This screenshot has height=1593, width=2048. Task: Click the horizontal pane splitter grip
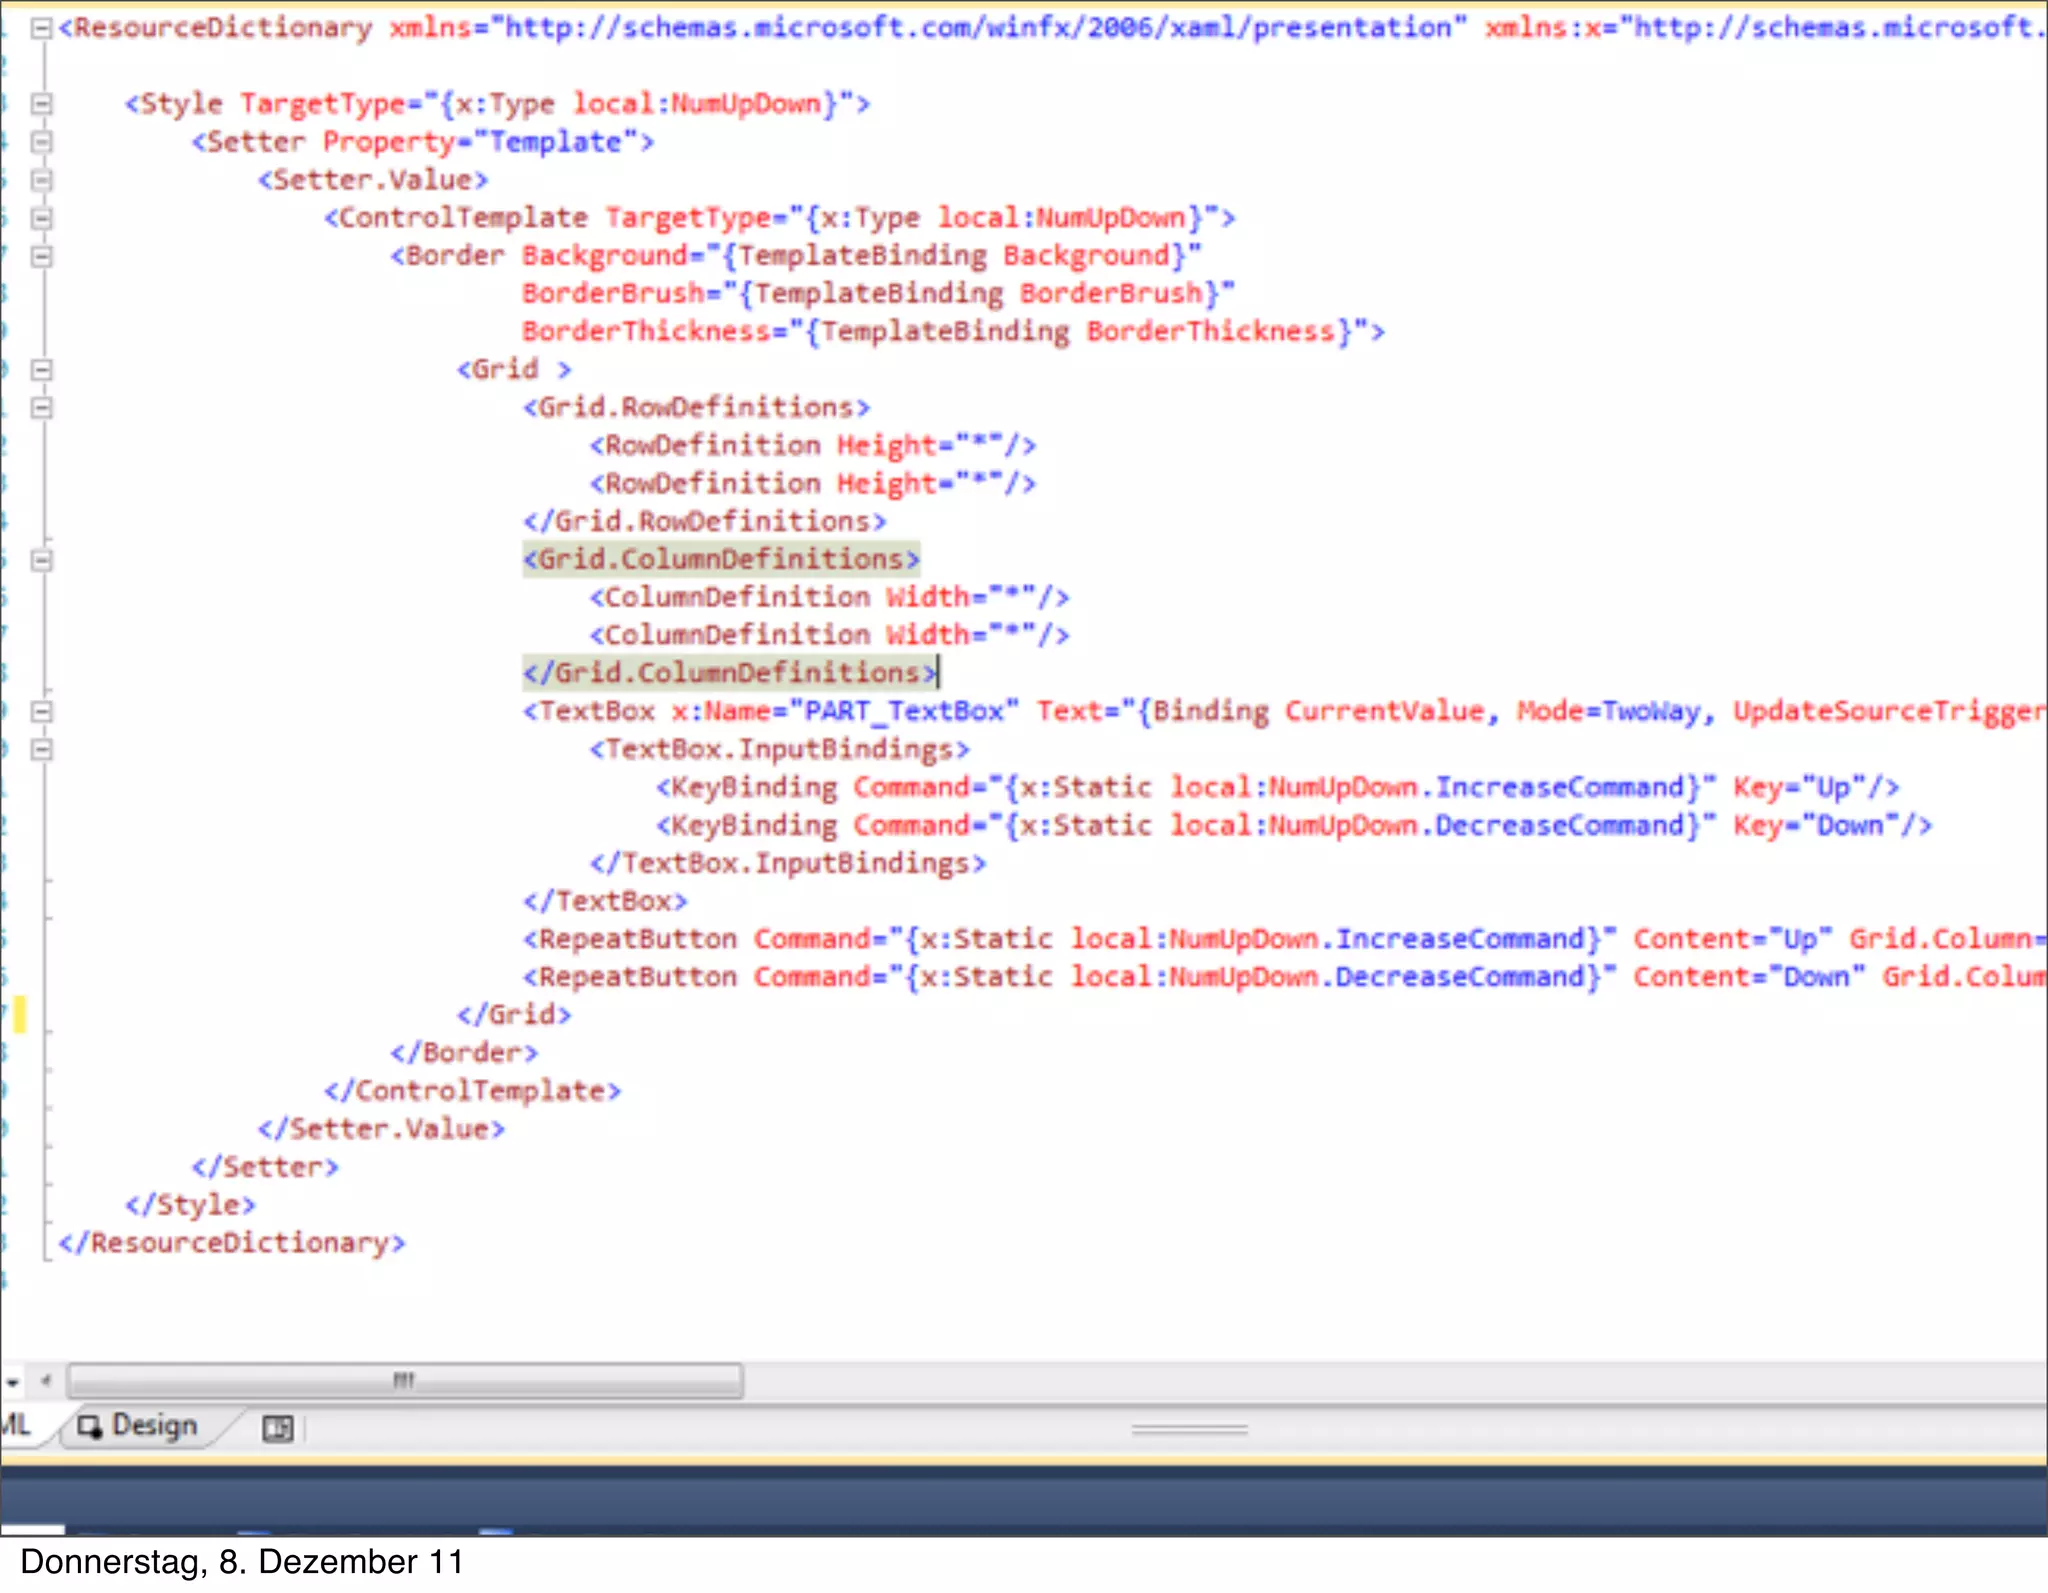coord(1189,1430)
